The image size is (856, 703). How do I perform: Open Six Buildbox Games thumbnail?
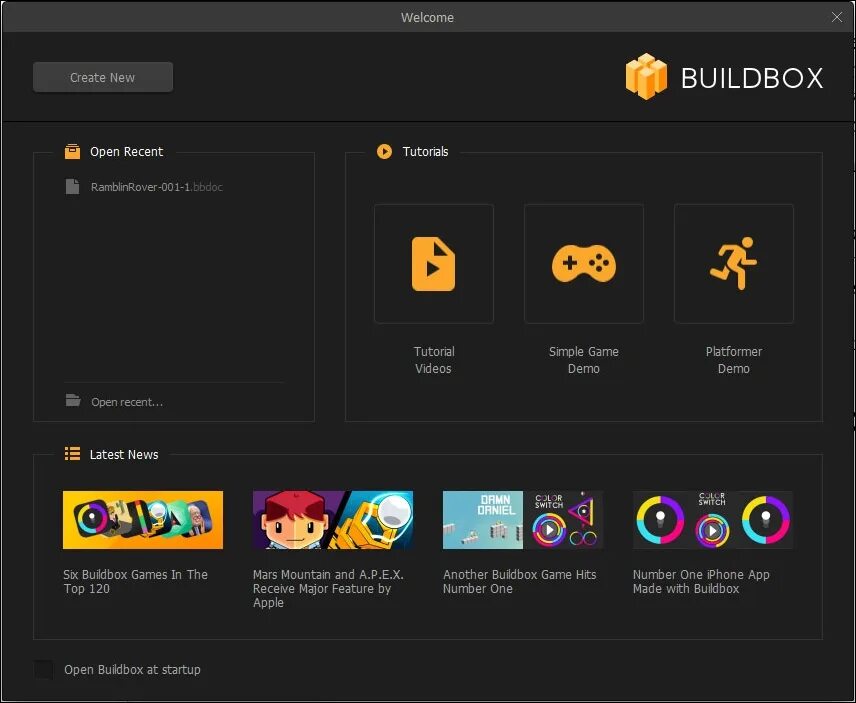(143, 520)
